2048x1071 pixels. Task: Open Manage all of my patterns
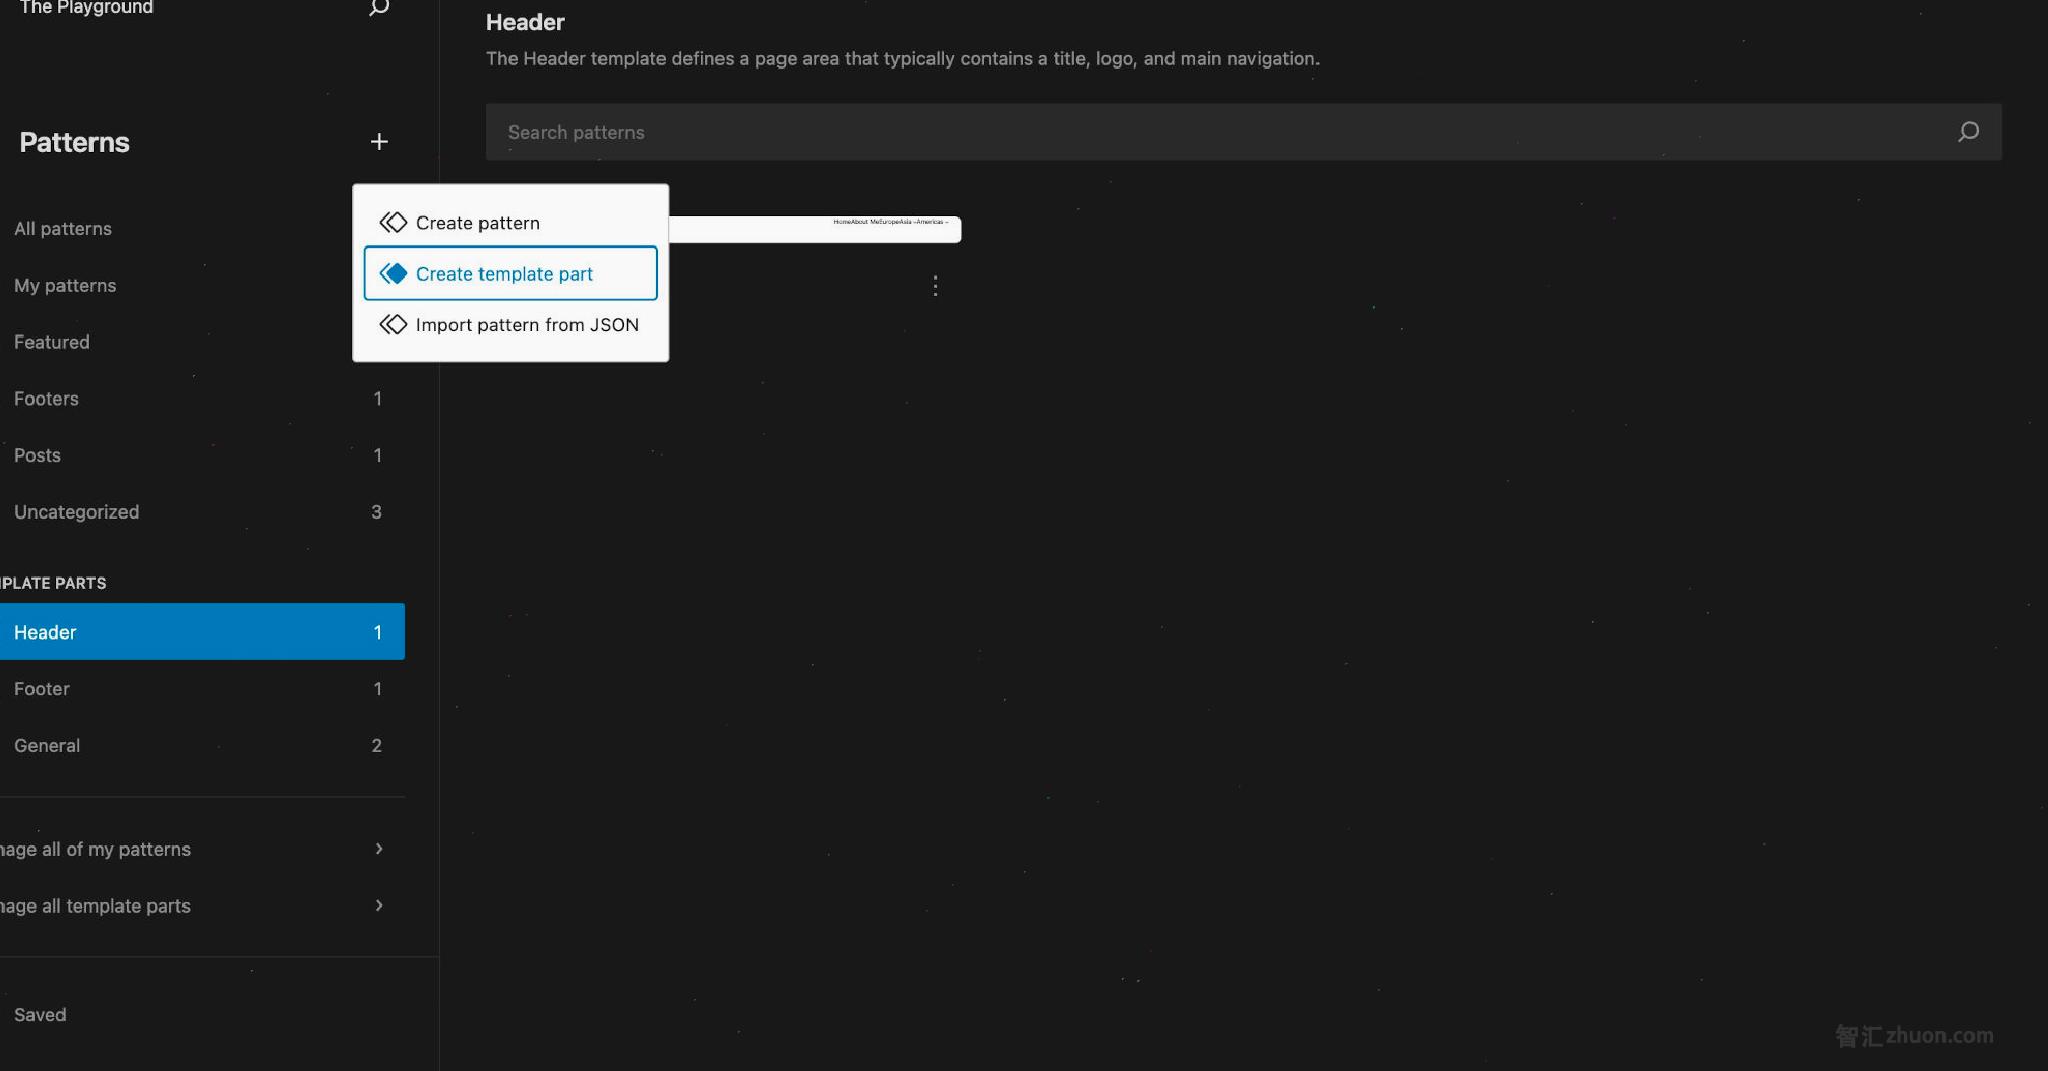[202, 849]
